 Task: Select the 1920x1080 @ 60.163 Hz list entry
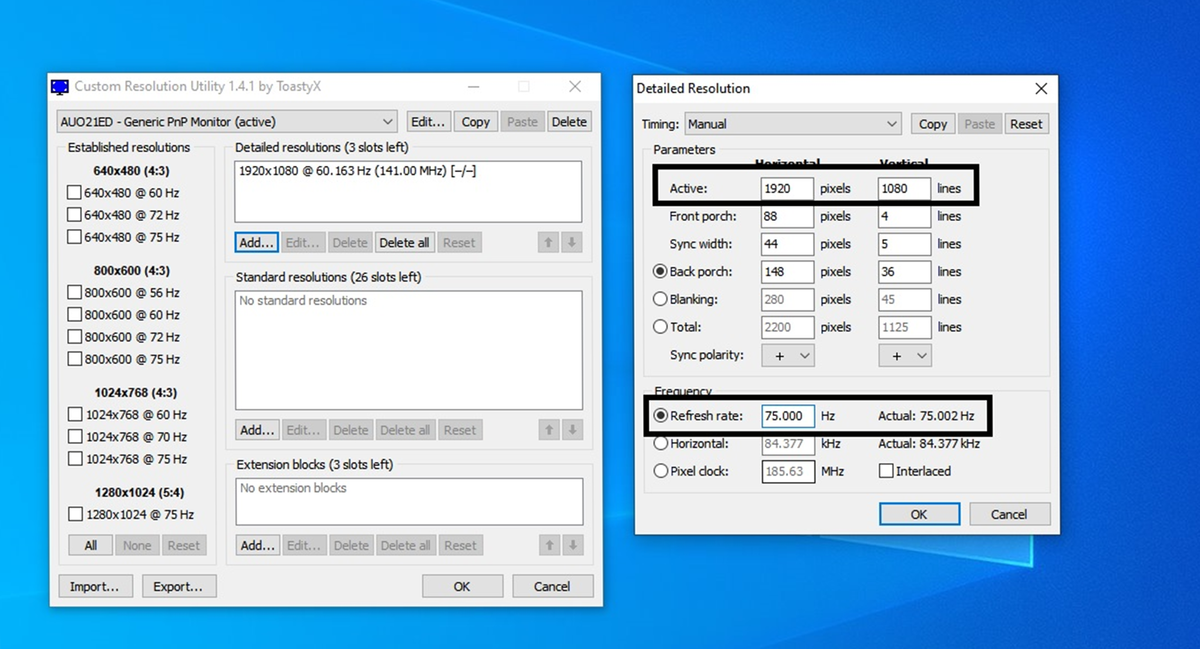(358, 171)
